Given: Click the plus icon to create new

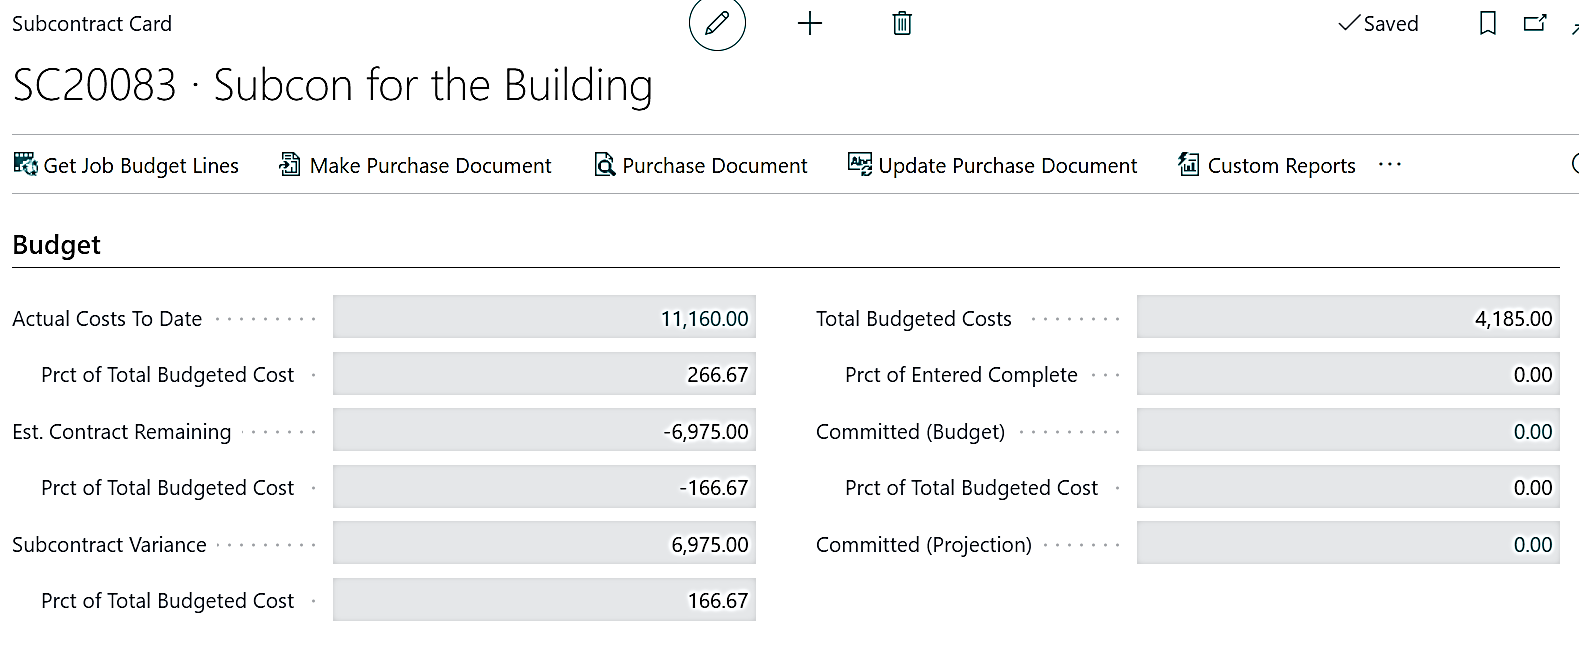Looking at the screenshot, I should click(810, 24).
